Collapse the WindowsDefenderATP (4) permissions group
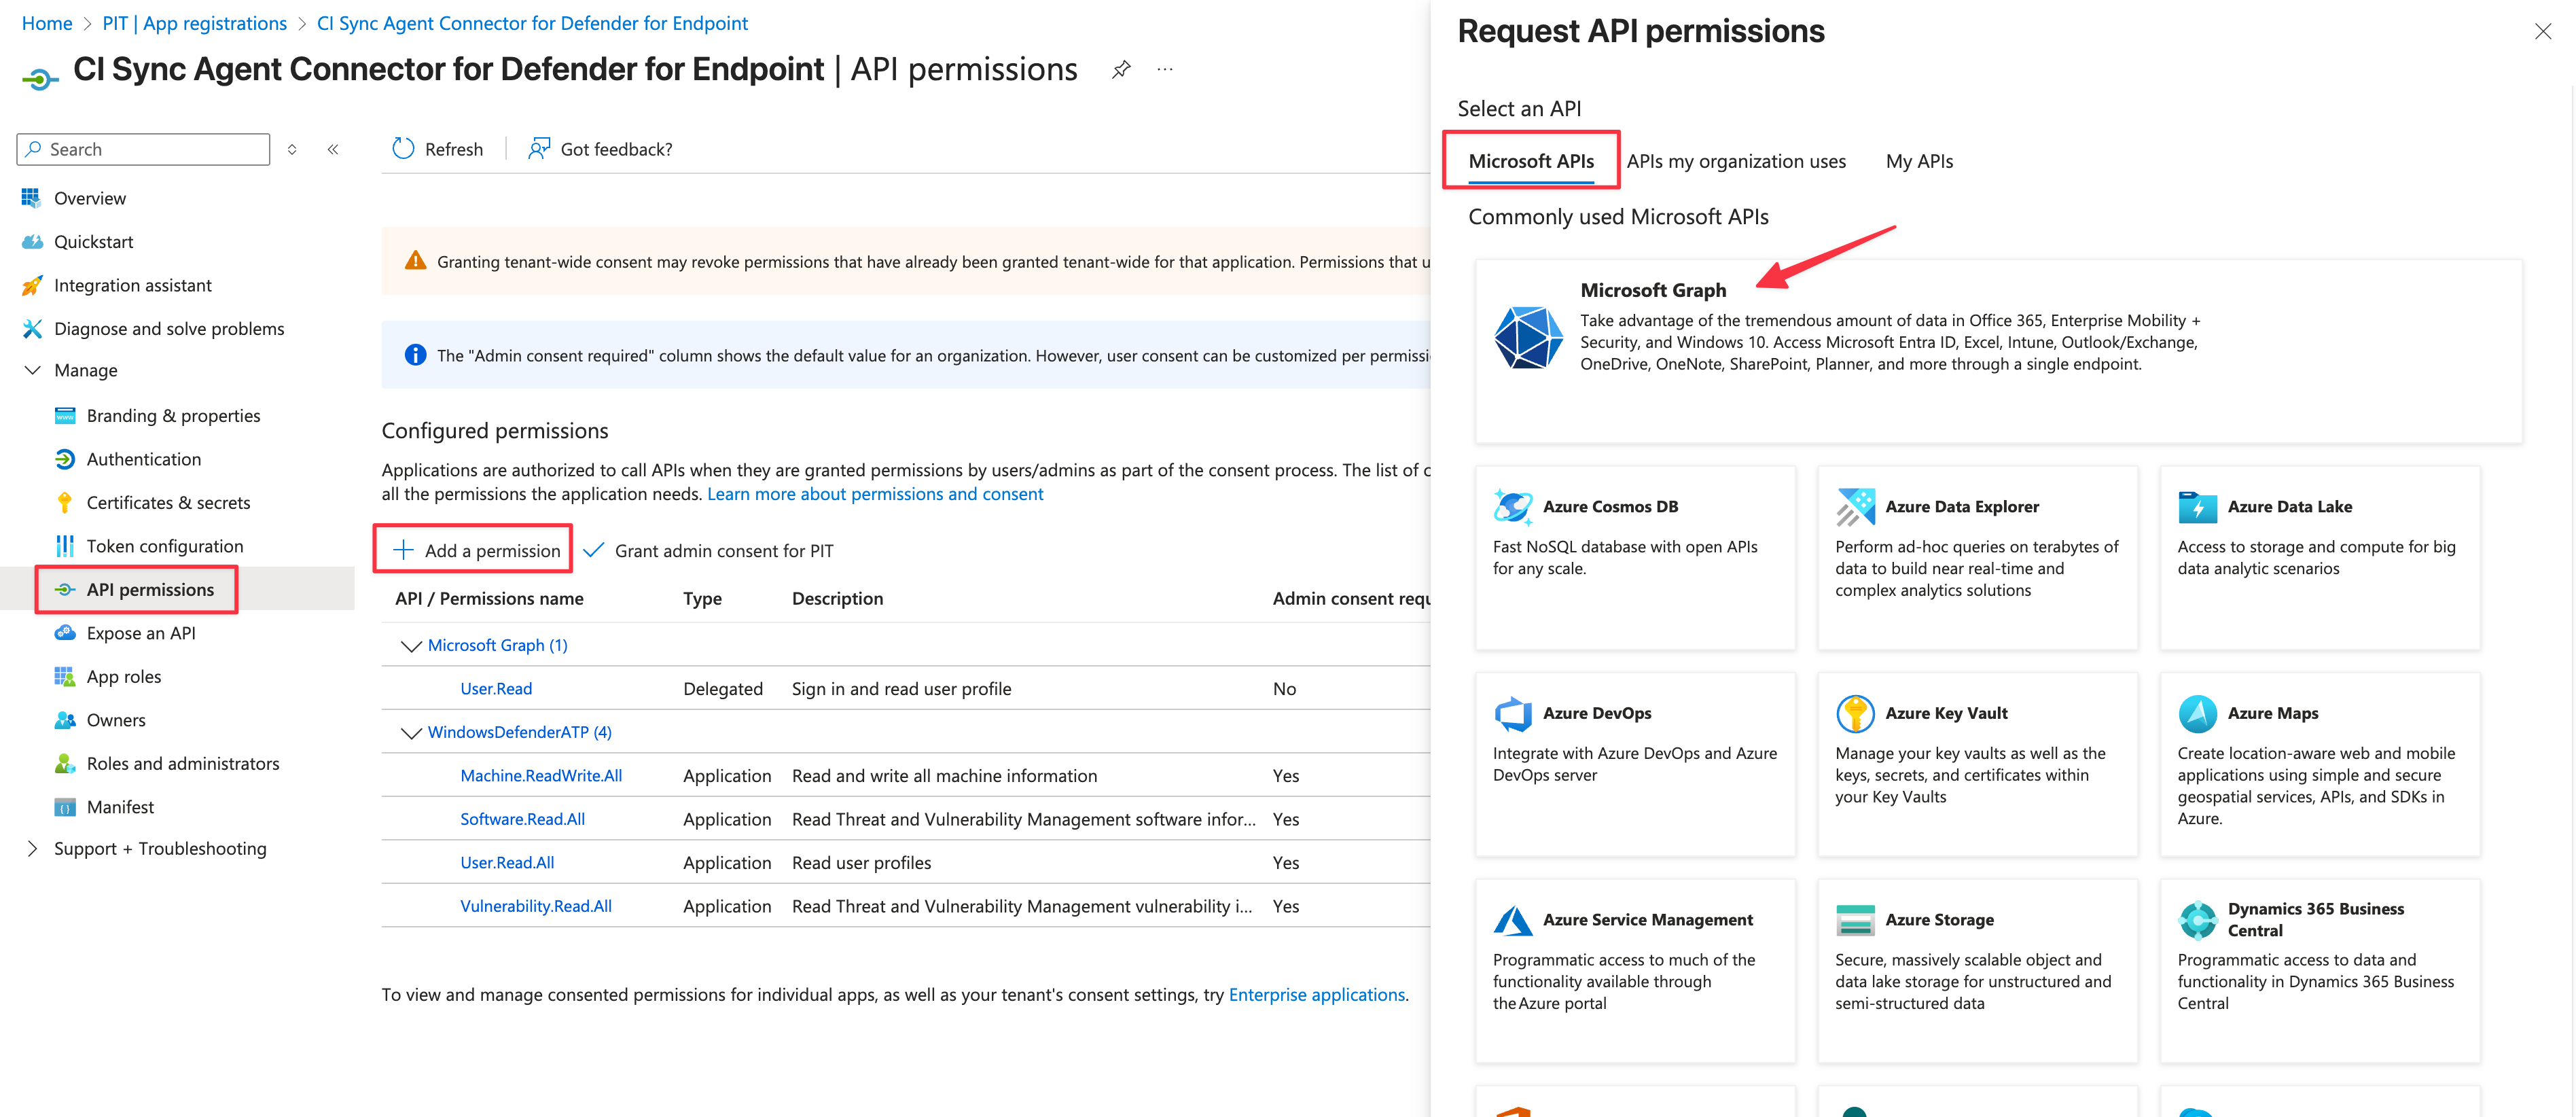The height and width of the screenshot is (1117, 2576). click(410, 733)
